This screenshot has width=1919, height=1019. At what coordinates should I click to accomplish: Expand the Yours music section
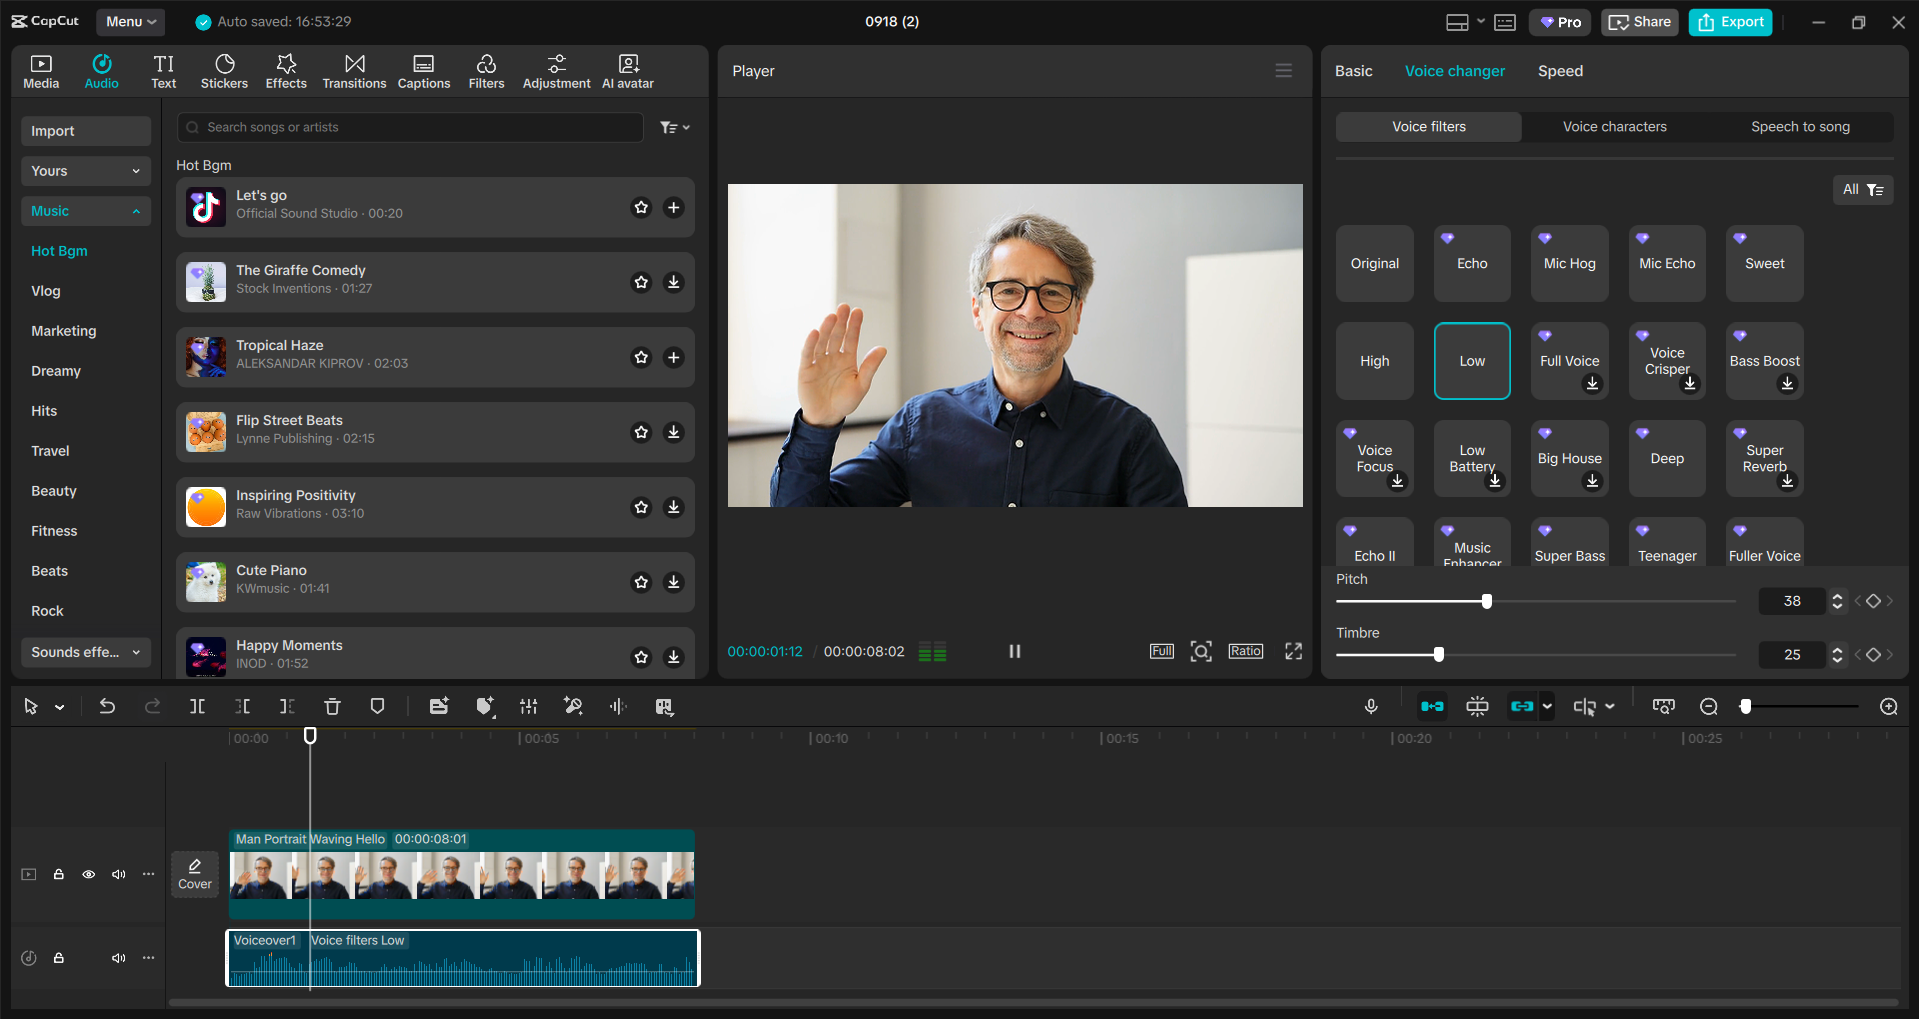137,171
